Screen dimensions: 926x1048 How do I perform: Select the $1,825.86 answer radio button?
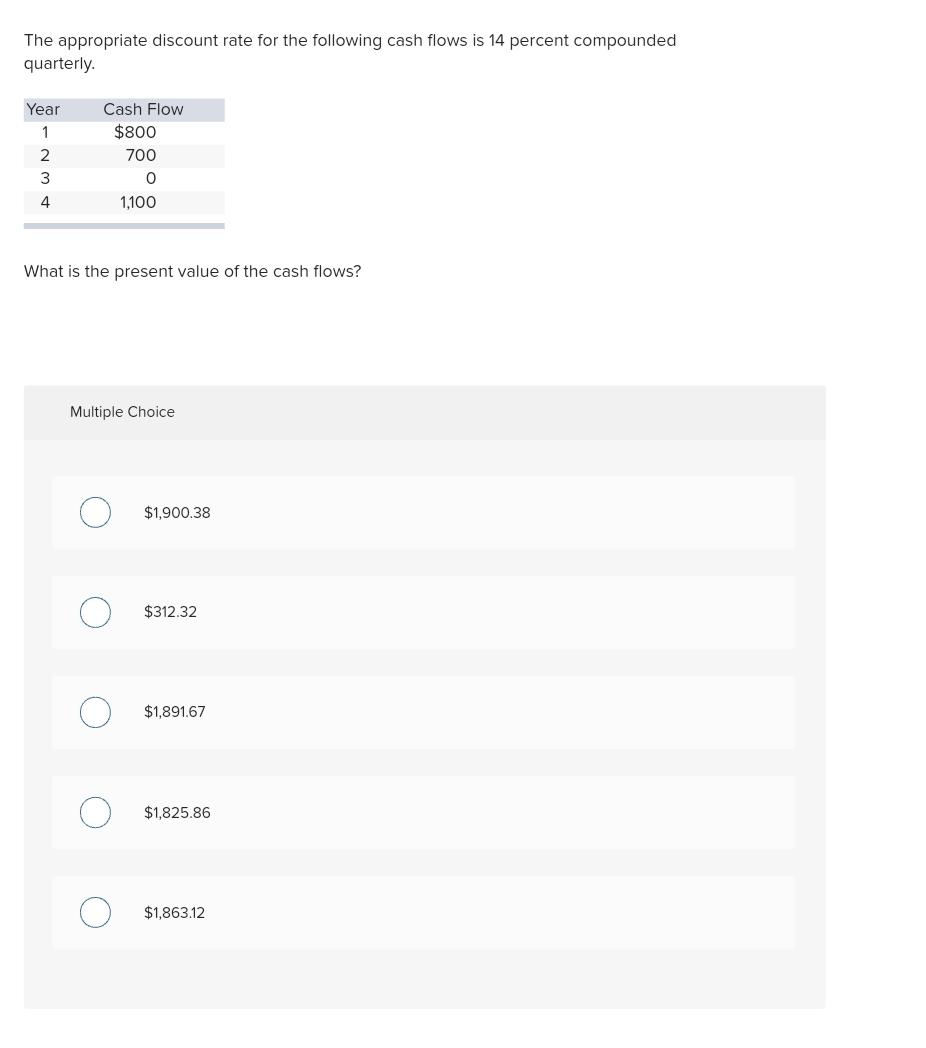pyautogui.click(x=95, y=812)
